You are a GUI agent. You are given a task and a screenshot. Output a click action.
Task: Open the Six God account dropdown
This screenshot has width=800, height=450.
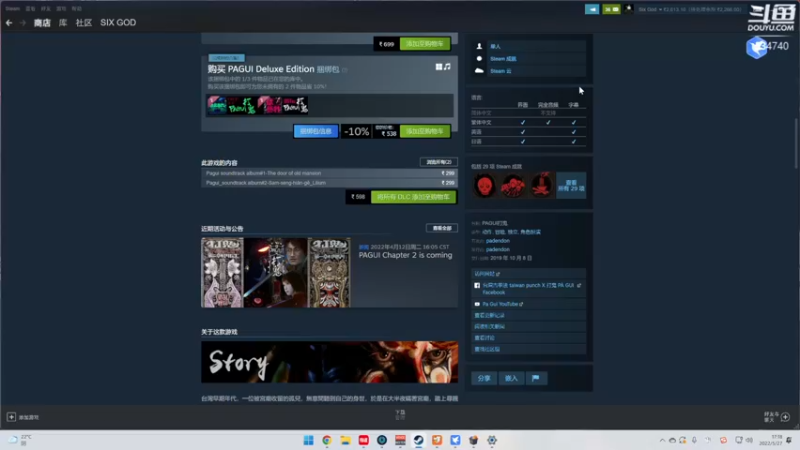(x=689, y=9)
